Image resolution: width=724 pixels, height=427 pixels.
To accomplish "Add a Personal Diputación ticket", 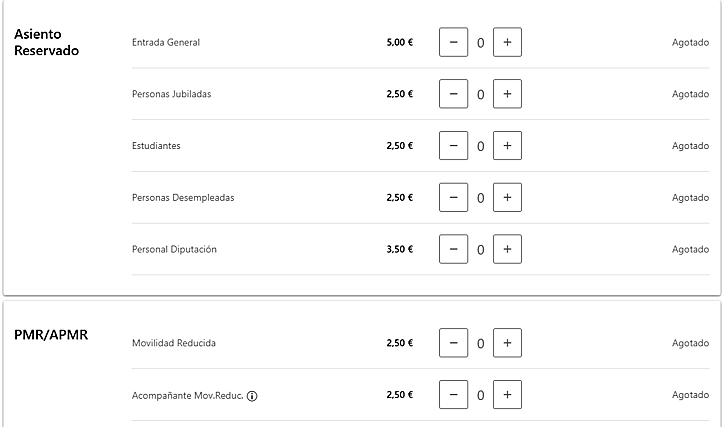I will pyautogui.click(x=507, y=249).
